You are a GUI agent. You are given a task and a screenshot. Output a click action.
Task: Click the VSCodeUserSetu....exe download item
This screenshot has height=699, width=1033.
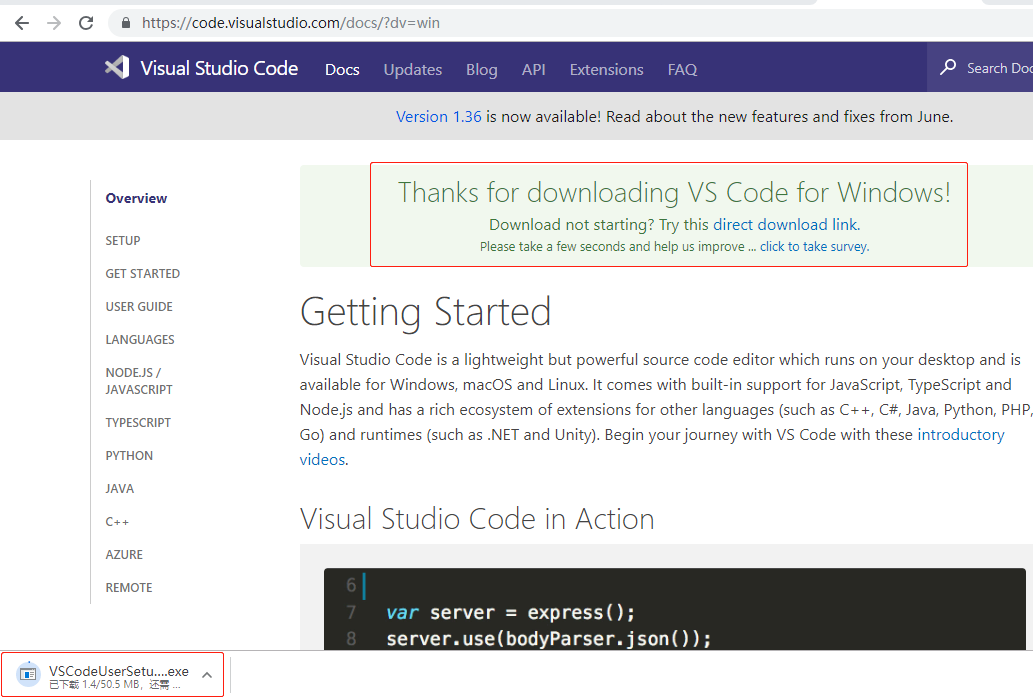pyautogui.click(x=113, y=674)
